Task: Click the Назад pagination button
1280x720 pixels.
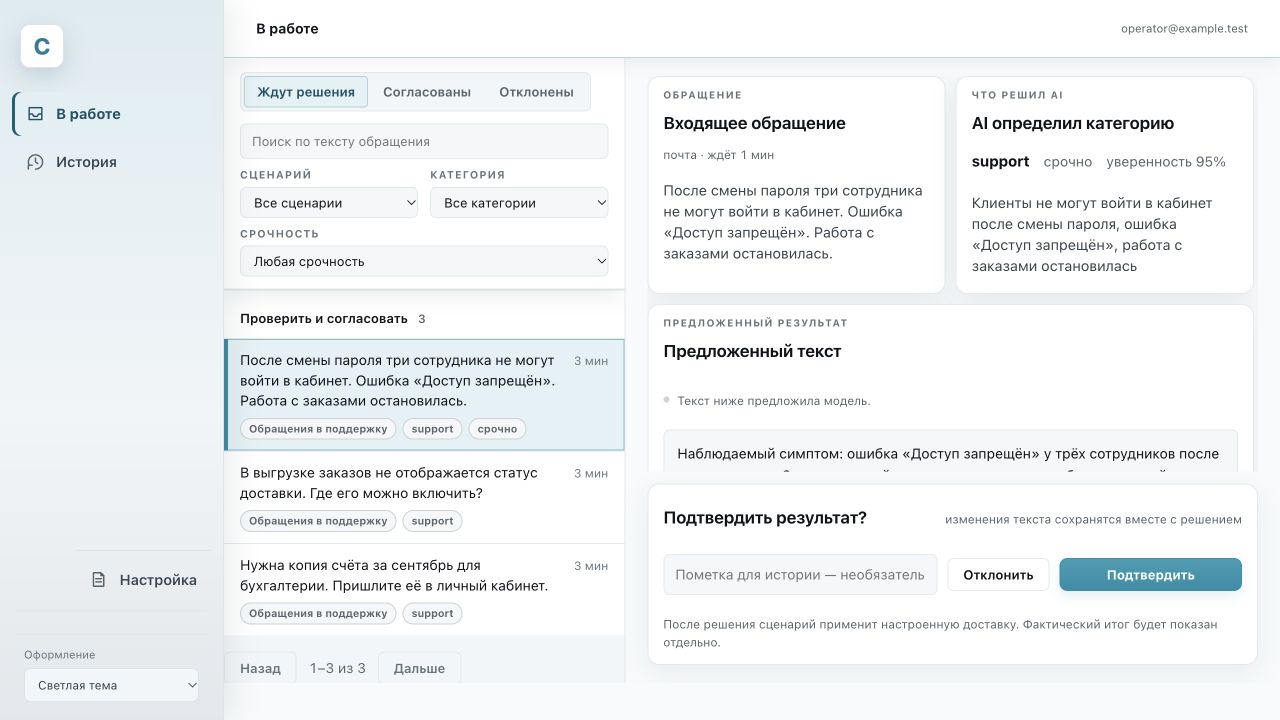Action: [x=260, y=668]
